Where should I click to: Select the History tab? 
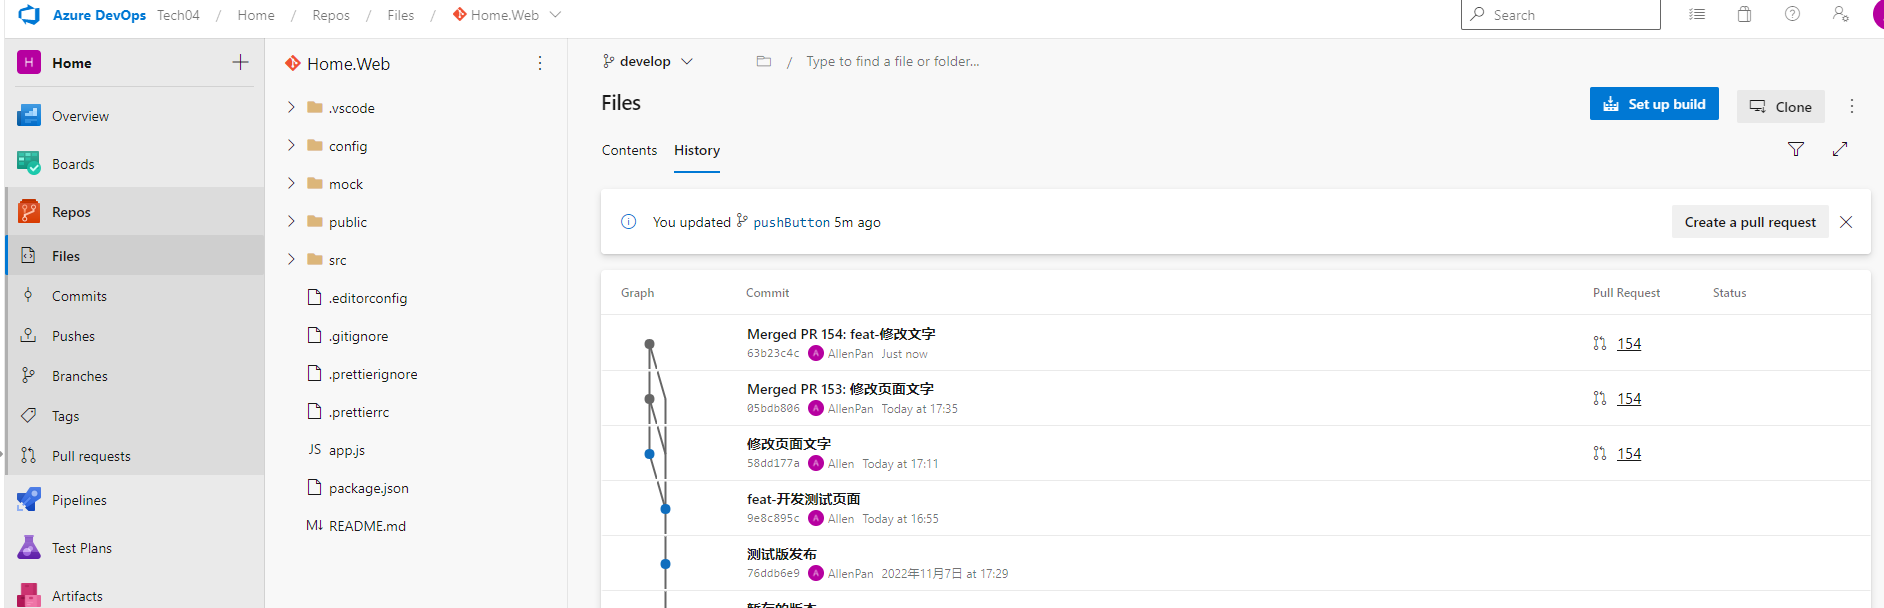pos(697,150)
